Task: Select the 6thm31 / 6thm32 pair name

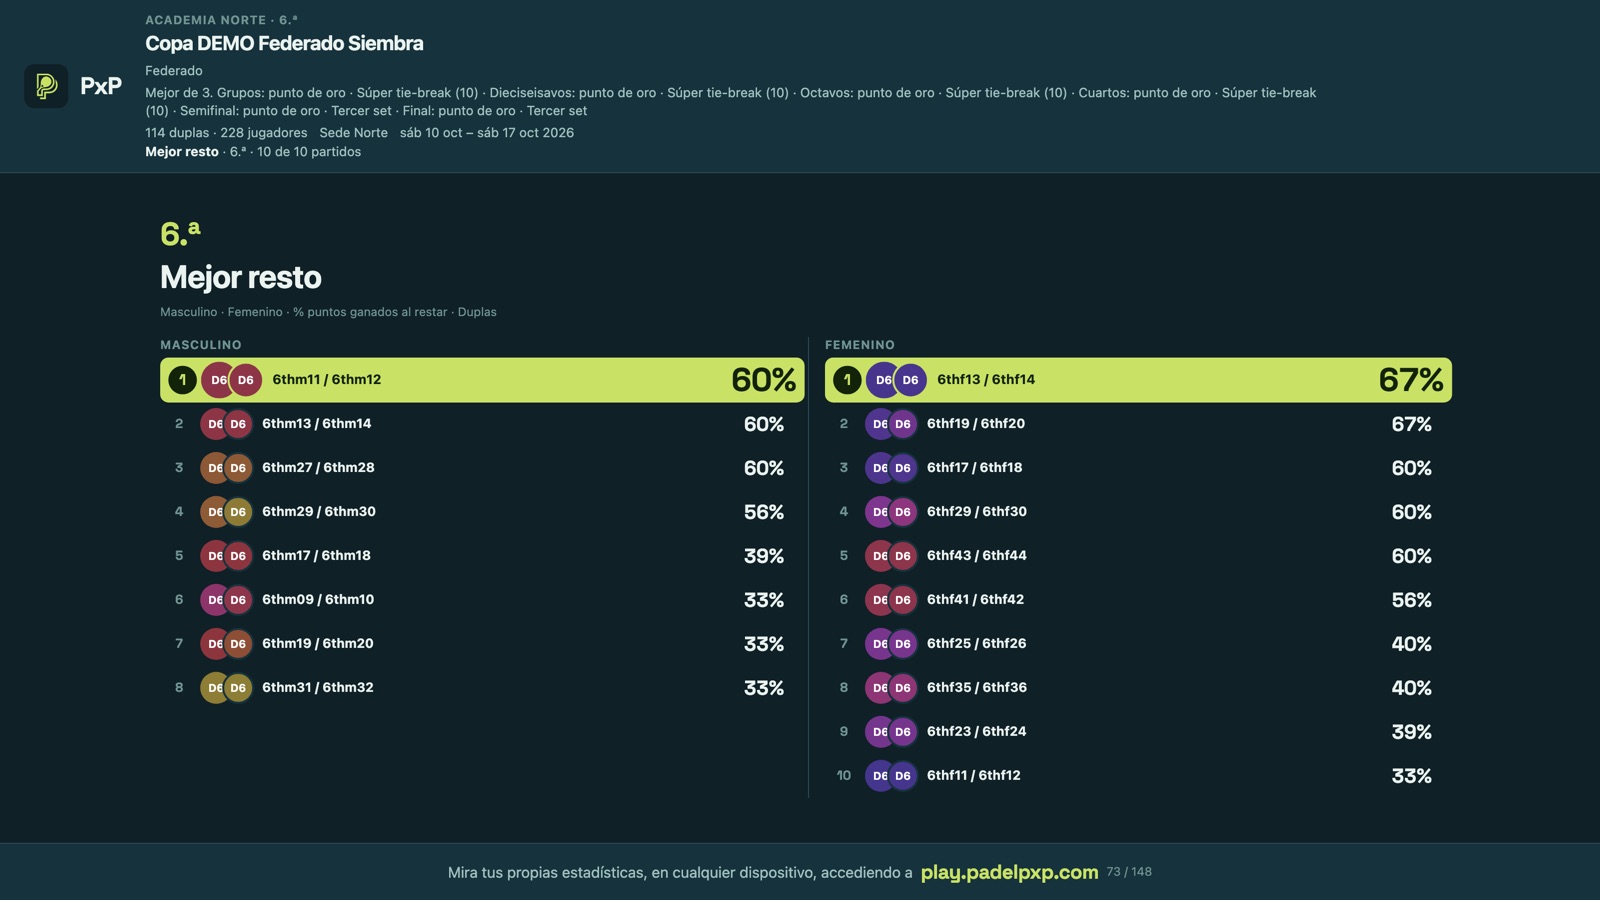Action: pos(318,688)
